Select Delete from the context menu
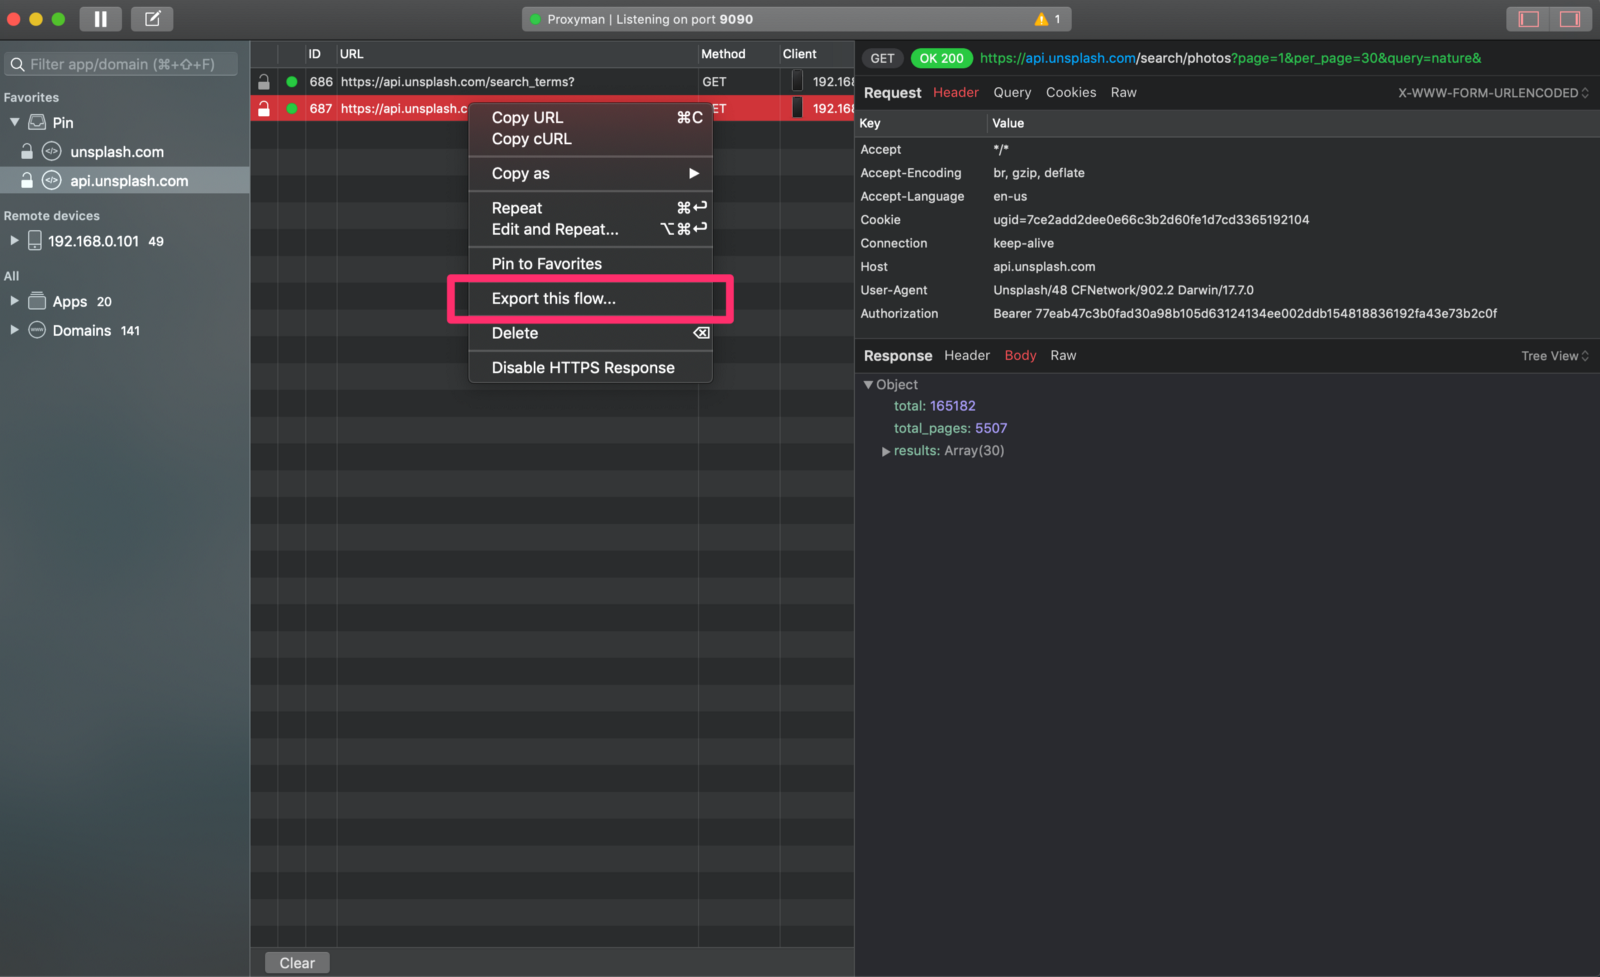This screenshot has width=1600, height=977. tap(591, 333)
